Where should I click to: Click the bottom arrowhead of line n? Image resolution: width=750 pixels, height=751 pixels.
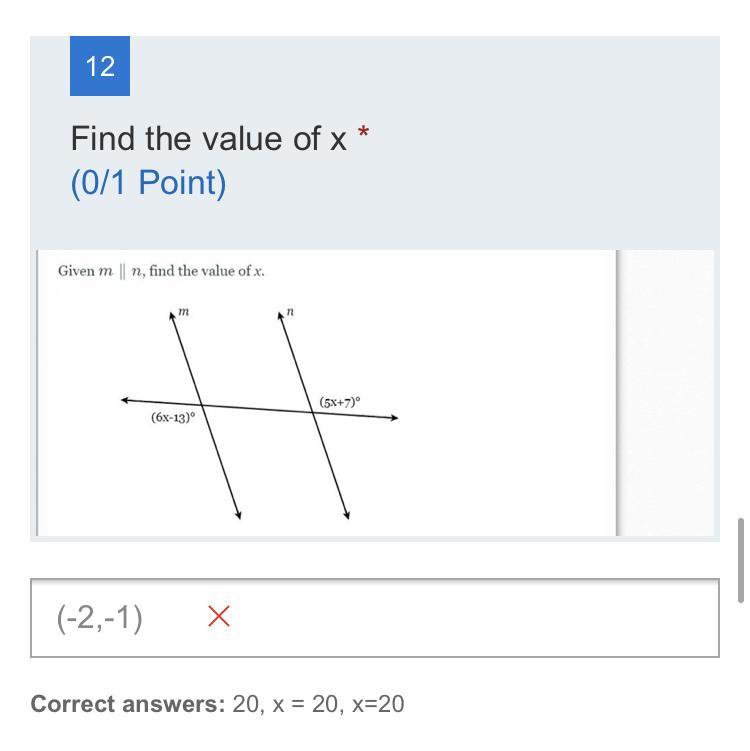(347, 515)
